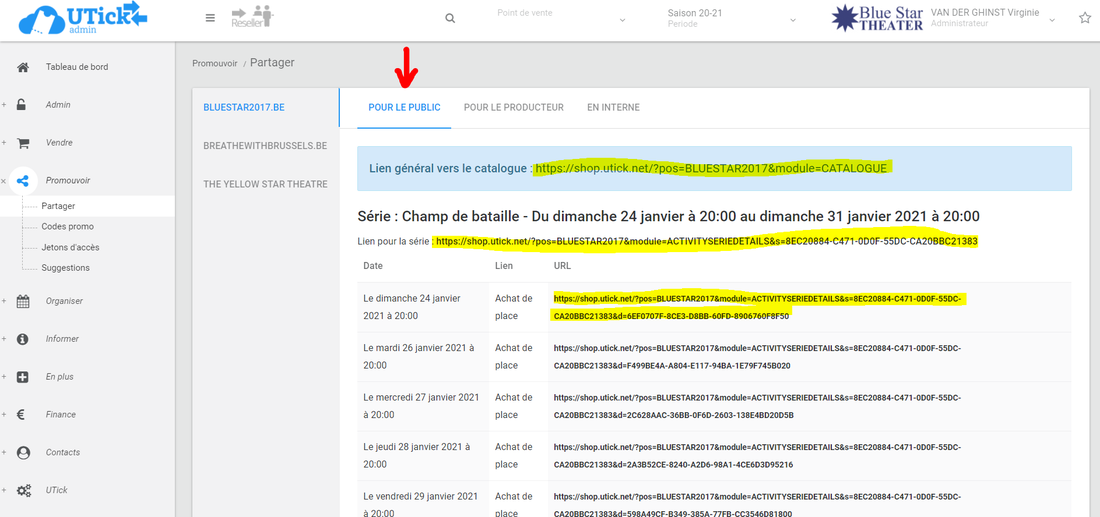The width and height of the screenshot is (1100, 517).
Task: Open the Reseller icon in header
Action: pyautogui.click(x=251, y=17)
